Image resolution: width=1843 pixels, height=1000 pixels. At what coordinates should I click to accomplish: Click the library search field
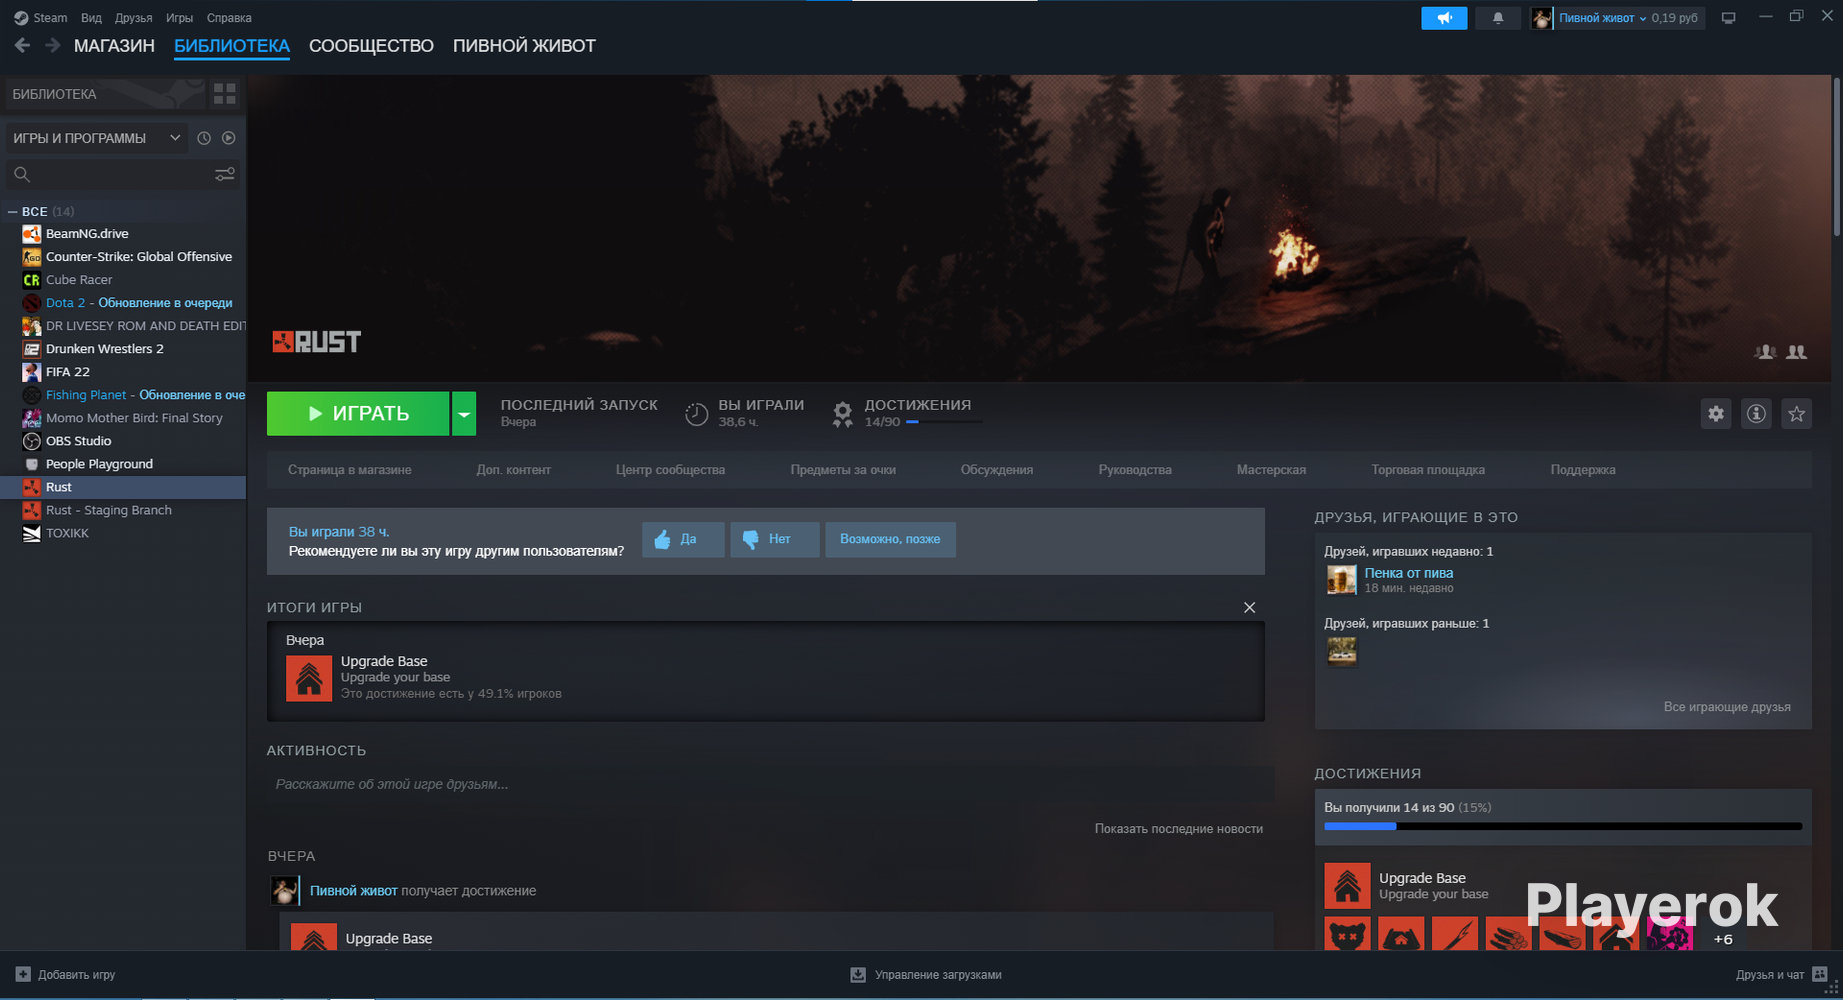tap(120, 174)
